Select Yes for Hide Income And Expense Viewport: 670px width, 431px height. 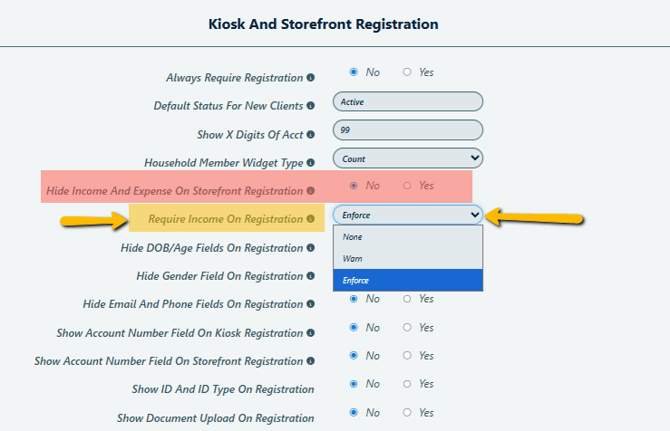(407, 185)
